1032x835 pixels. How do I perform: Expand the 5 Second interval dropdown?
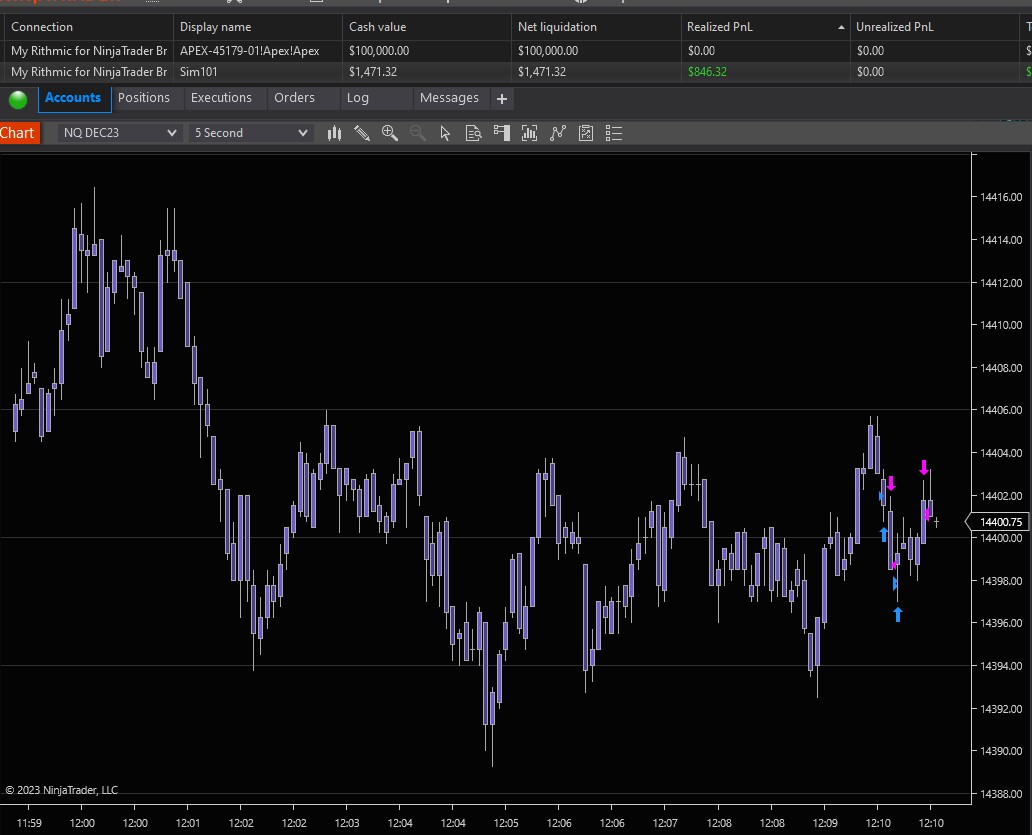303,133
